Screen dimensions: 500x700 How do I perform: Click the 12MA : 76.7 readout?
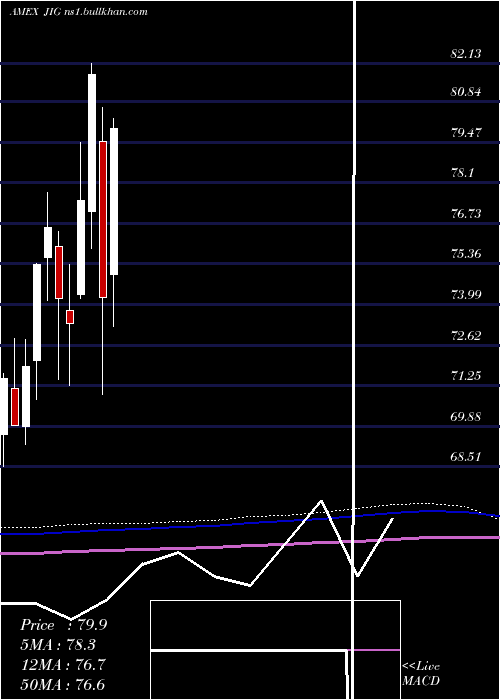(63, 665)
